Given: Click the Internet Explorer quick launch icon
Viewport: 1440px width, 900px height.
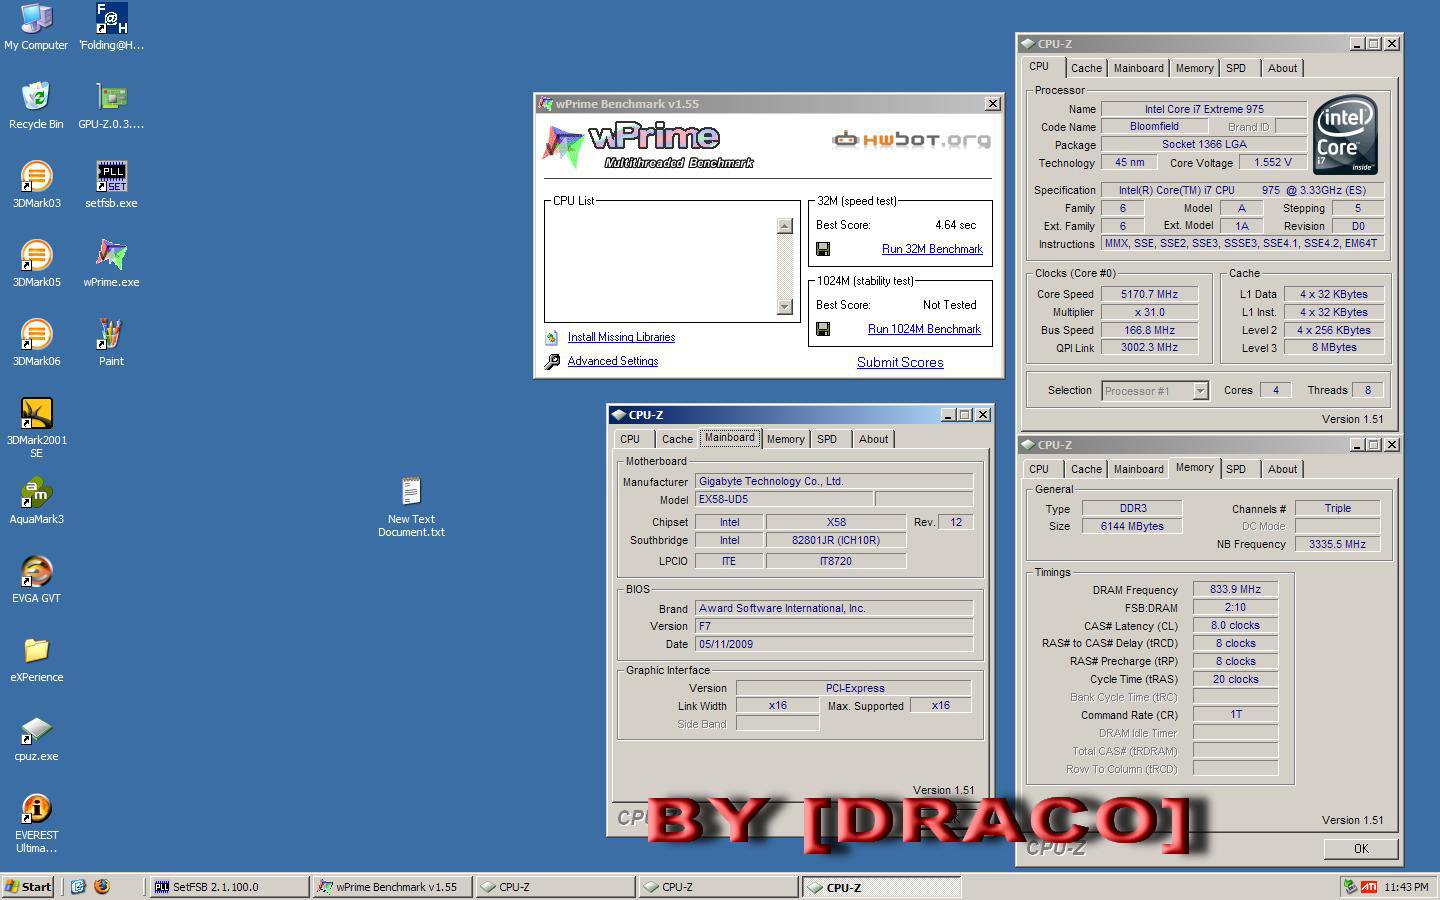Looking at the screenshot, I should (79, 886).
